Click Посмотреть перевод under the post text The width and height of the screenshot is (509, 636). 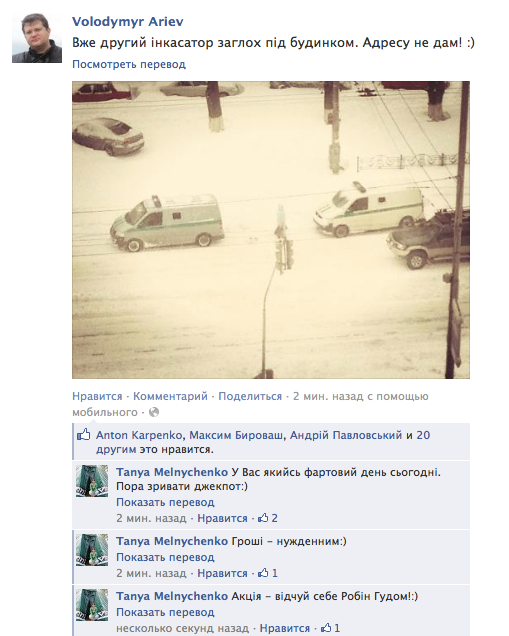coord(129,64)
